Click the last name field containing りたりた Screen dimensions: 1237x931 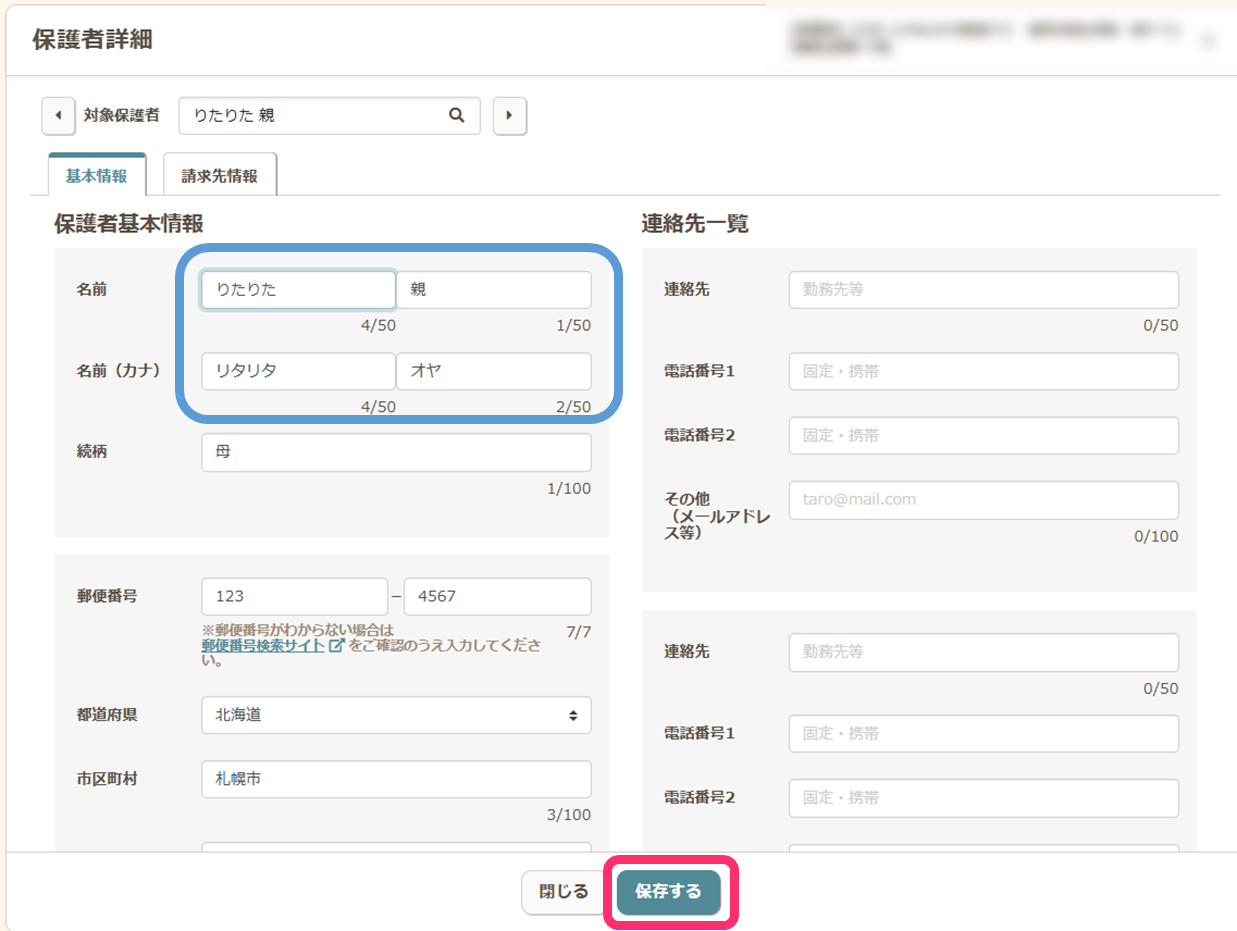click(298, 290)
